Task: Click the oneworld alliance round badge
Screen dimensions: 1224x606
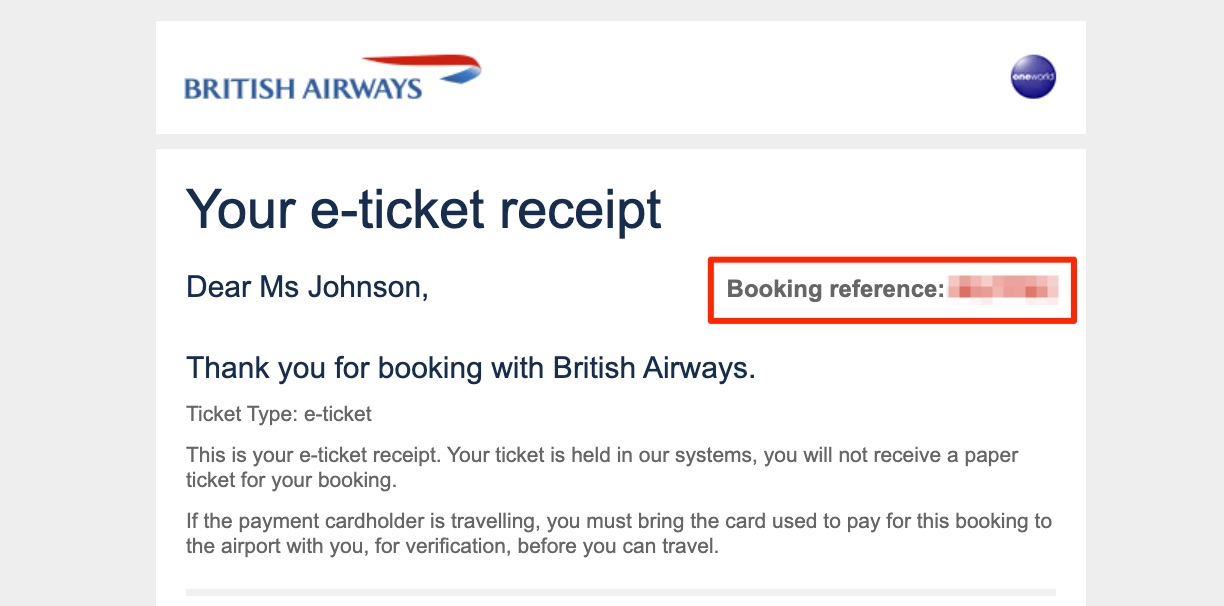Action: [x=1033, y=77]
